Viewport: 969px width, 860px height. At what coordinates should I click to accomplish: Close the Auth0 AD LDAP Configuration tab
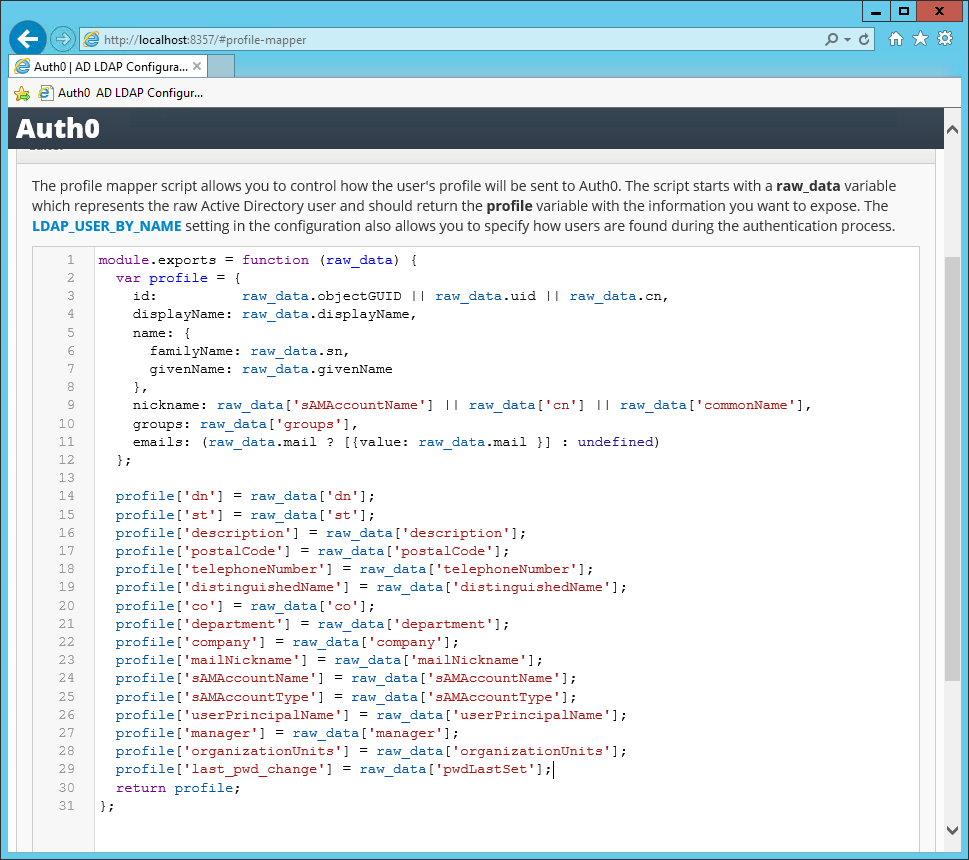coord(197,65)
